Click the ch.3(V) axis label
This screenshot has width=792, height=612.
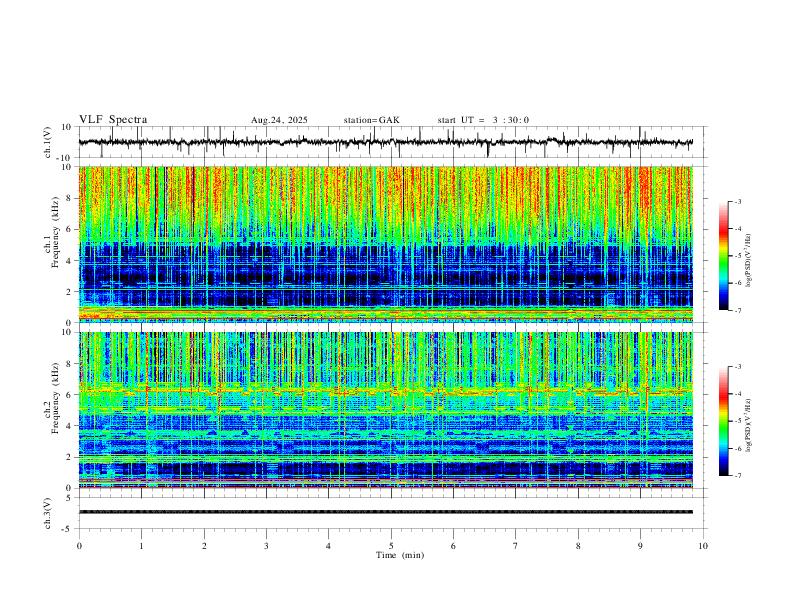[48, 513]
